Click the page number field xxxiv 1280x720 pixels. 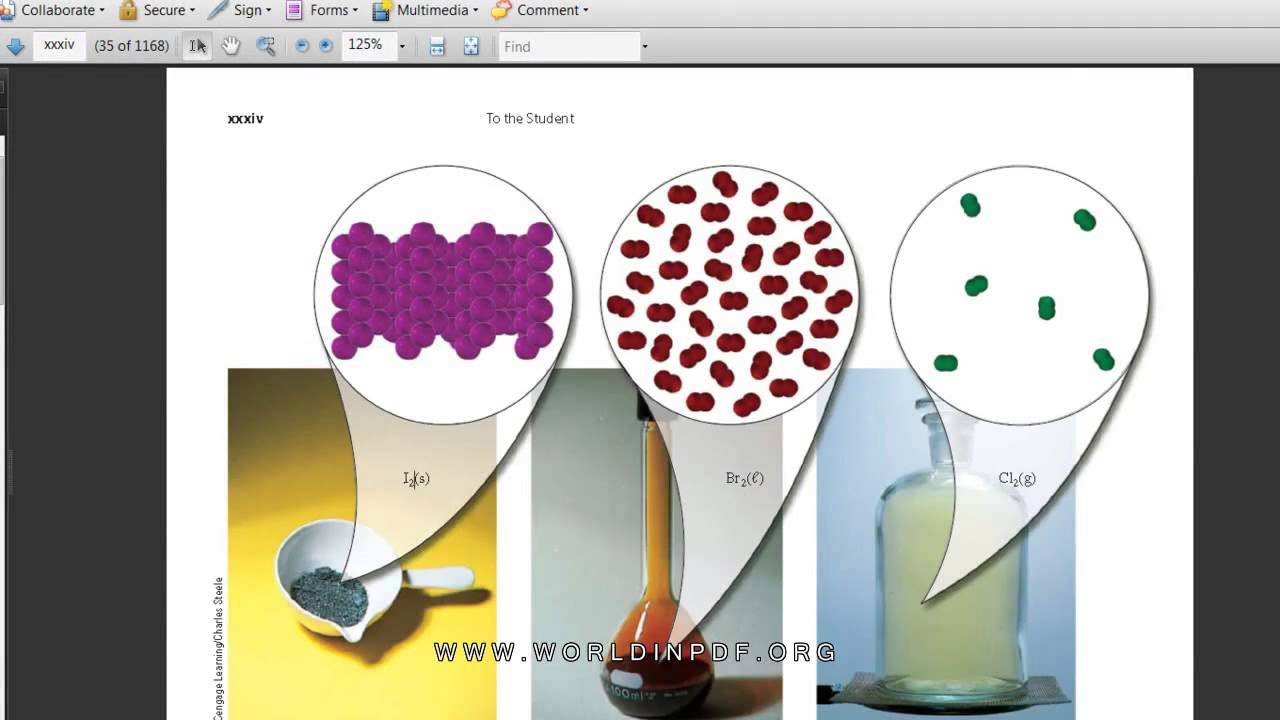pyautogui.click(x=59, y=46)
